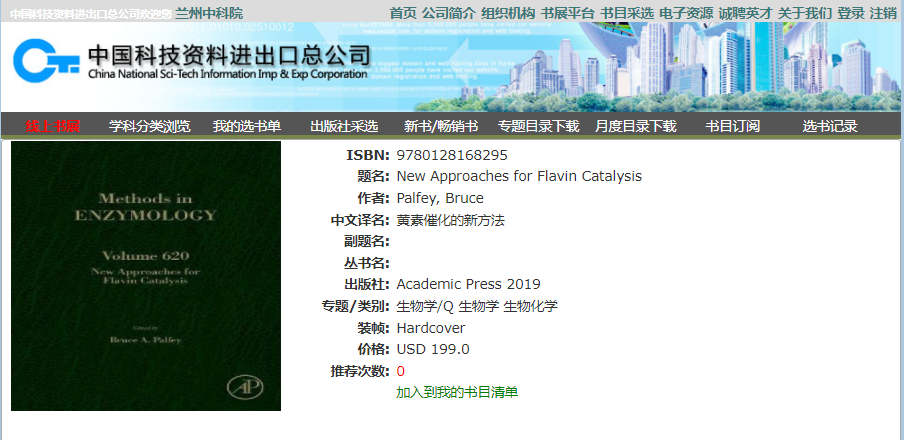Go to 组织机构 page
Image resolution: width=904 pixels, height=440 pixels.
coord(508,13)
